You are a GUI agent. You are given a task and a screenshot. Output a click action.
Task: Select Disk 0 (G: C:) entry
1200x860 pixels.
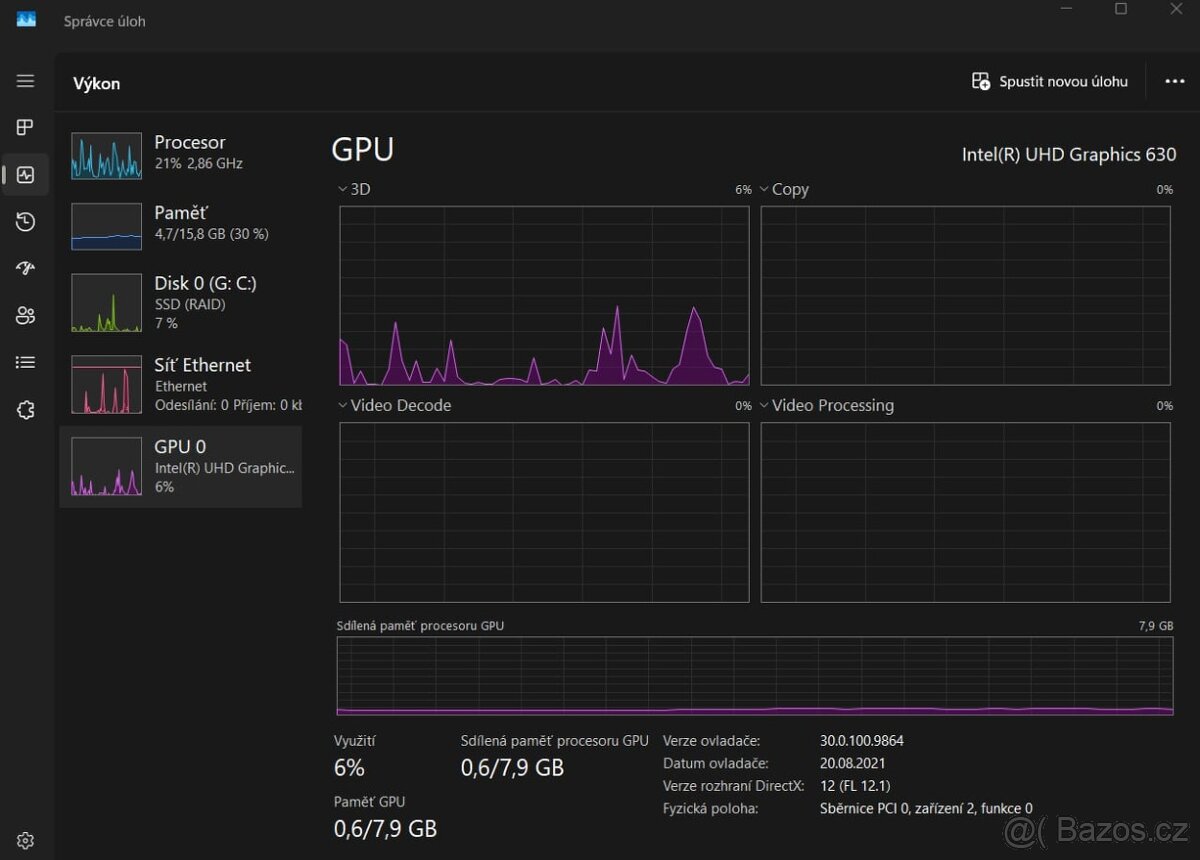point(180,301)
